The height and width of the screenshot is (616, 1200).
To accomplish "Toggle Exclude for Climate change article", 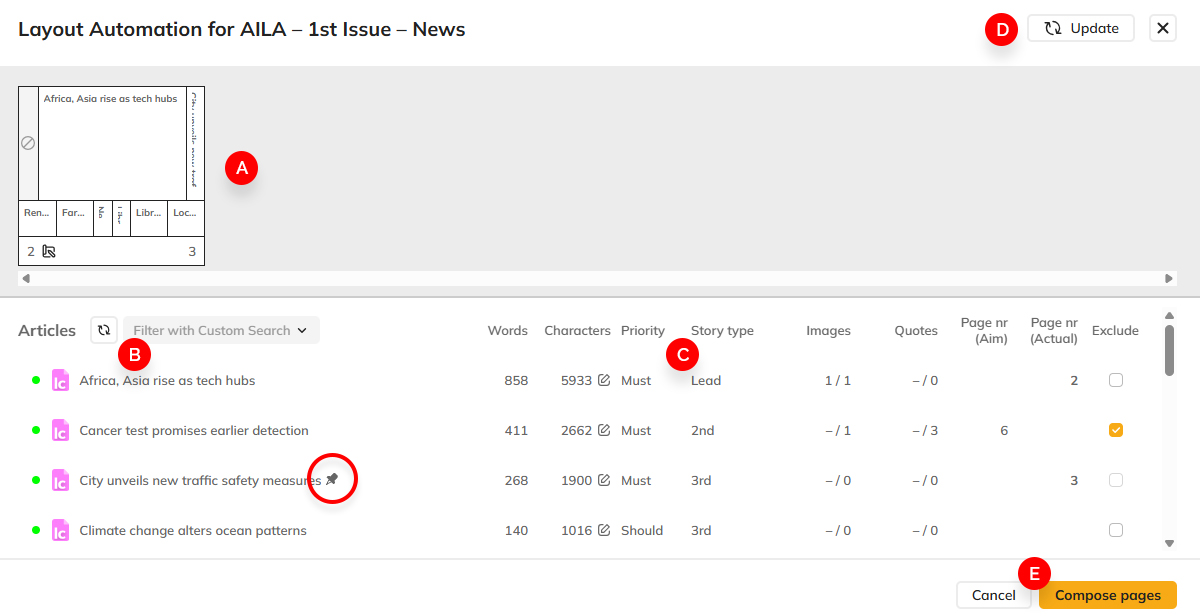I will tap(1116, 530).
